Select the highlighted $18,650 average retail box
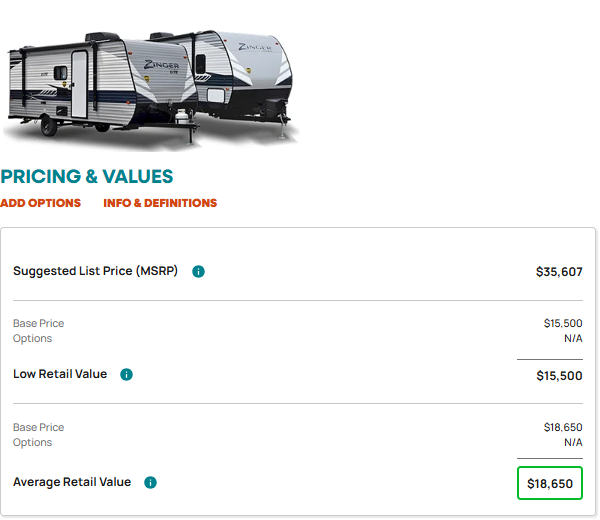This screenshot has height=520, width=600. click(550, 483)
